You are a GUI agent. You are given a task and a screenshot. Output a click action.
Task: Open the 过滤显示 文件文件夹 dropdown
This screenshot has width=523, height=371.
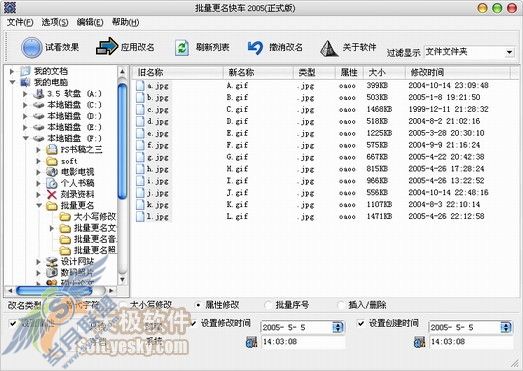click(509, 52)
